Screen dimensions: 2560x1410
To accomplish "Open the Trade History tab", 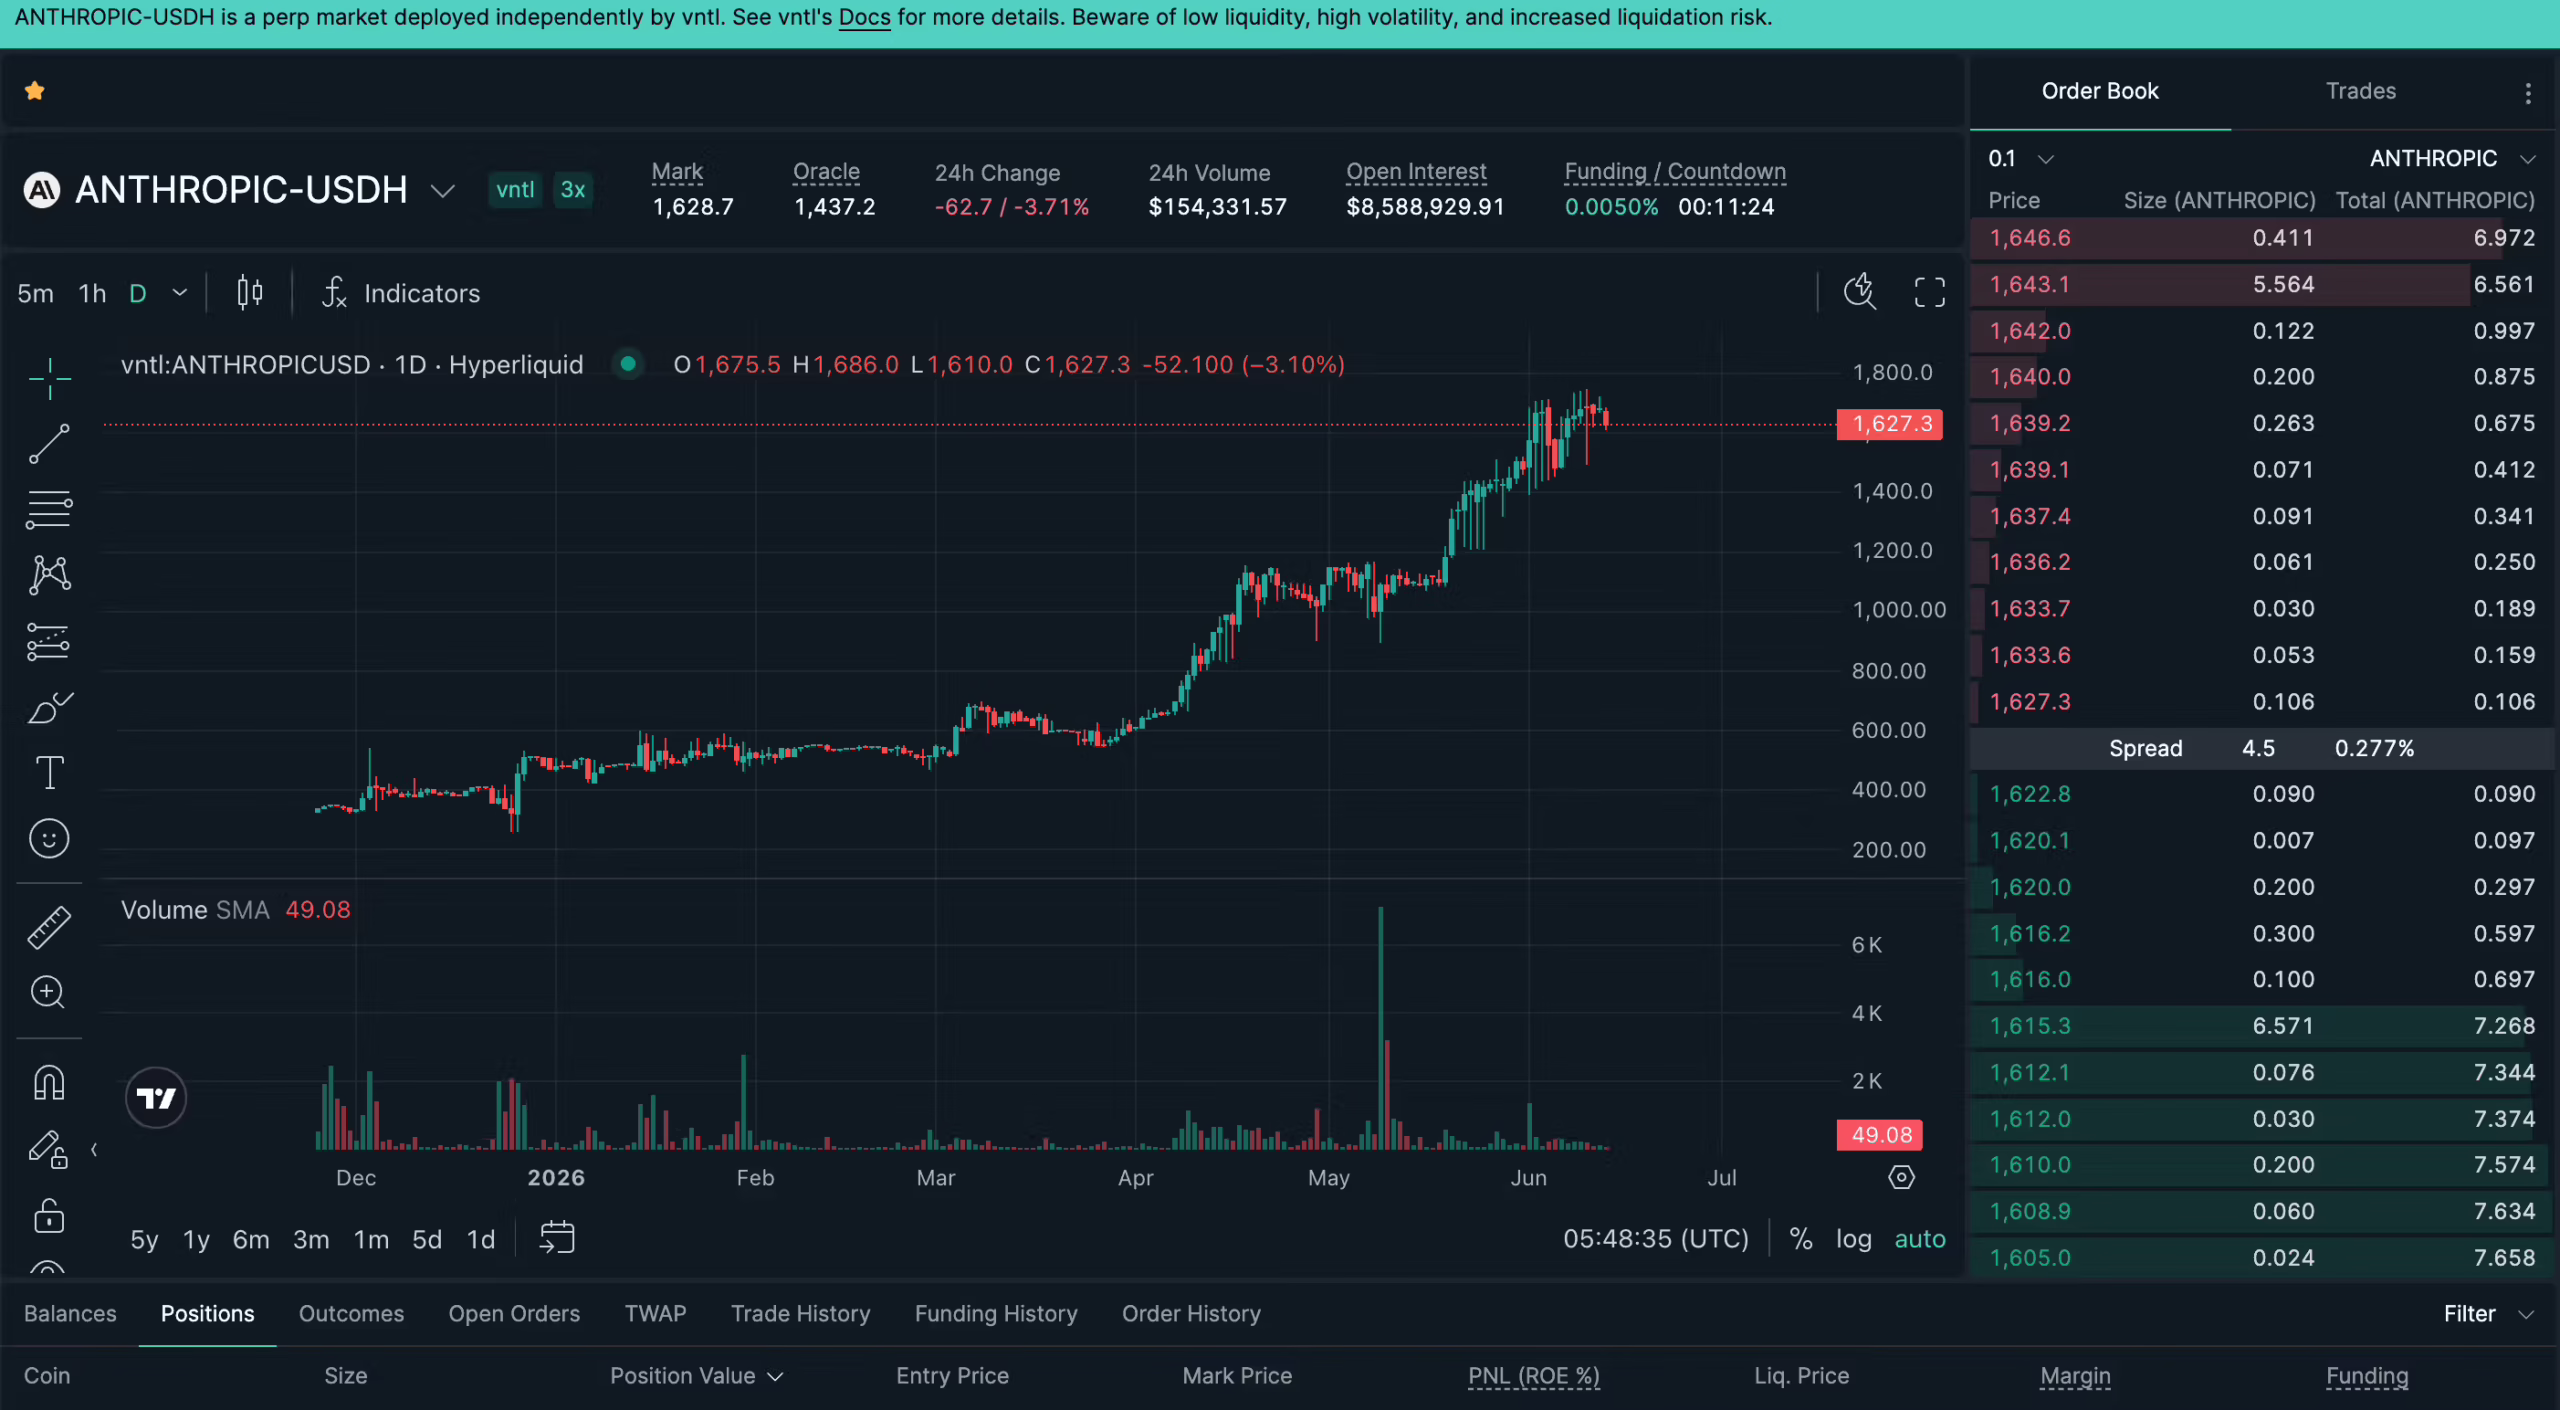I will pyautogui.click(x=800, y=1313).
